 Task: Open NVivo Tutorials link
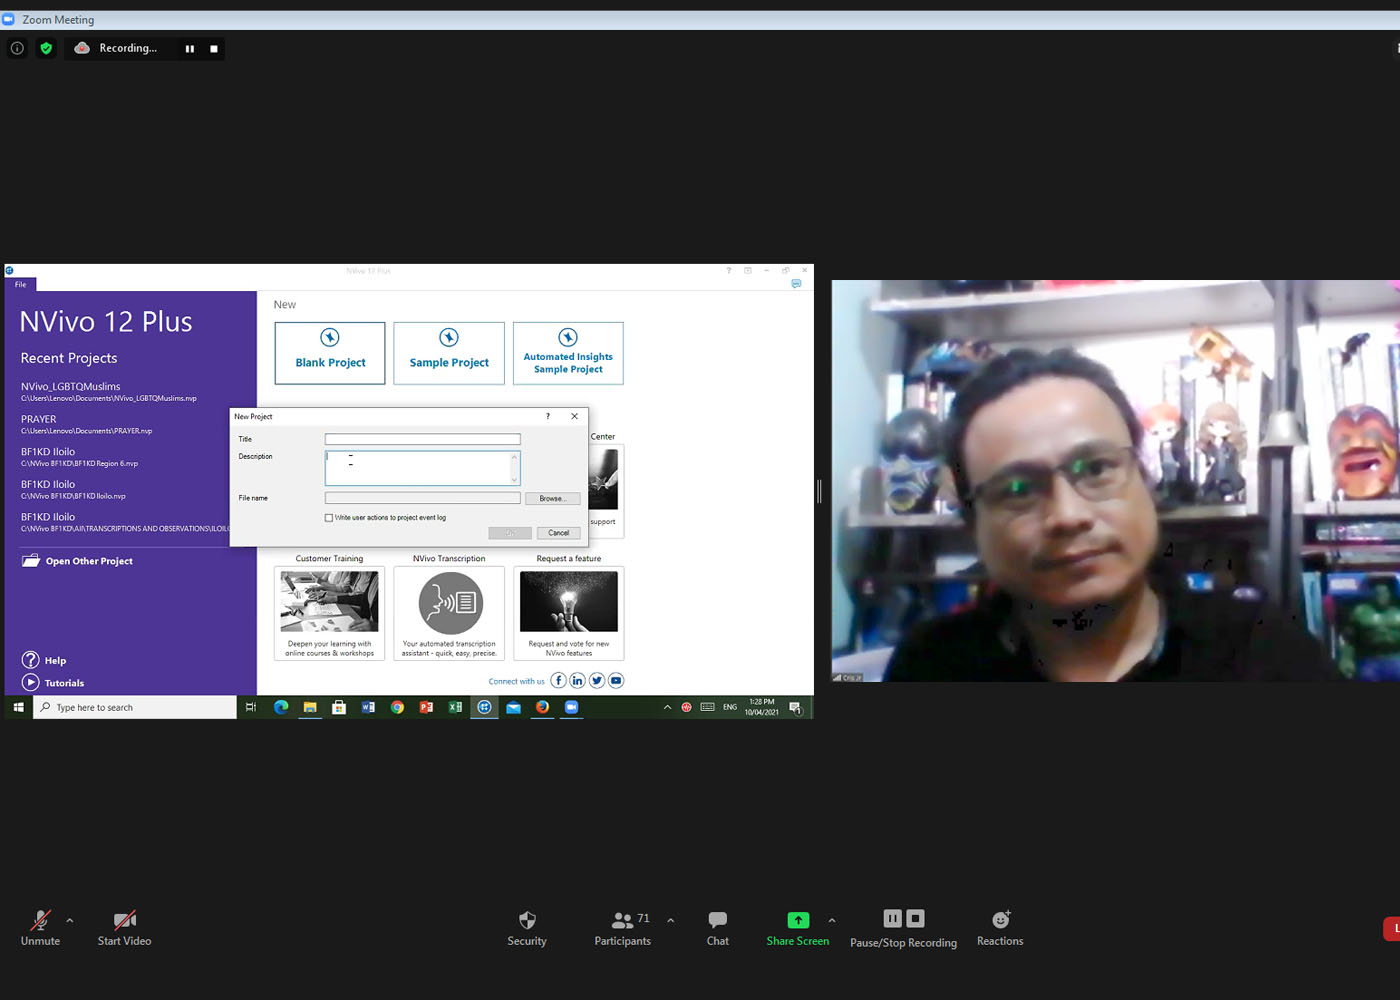[x=53, y=683]
